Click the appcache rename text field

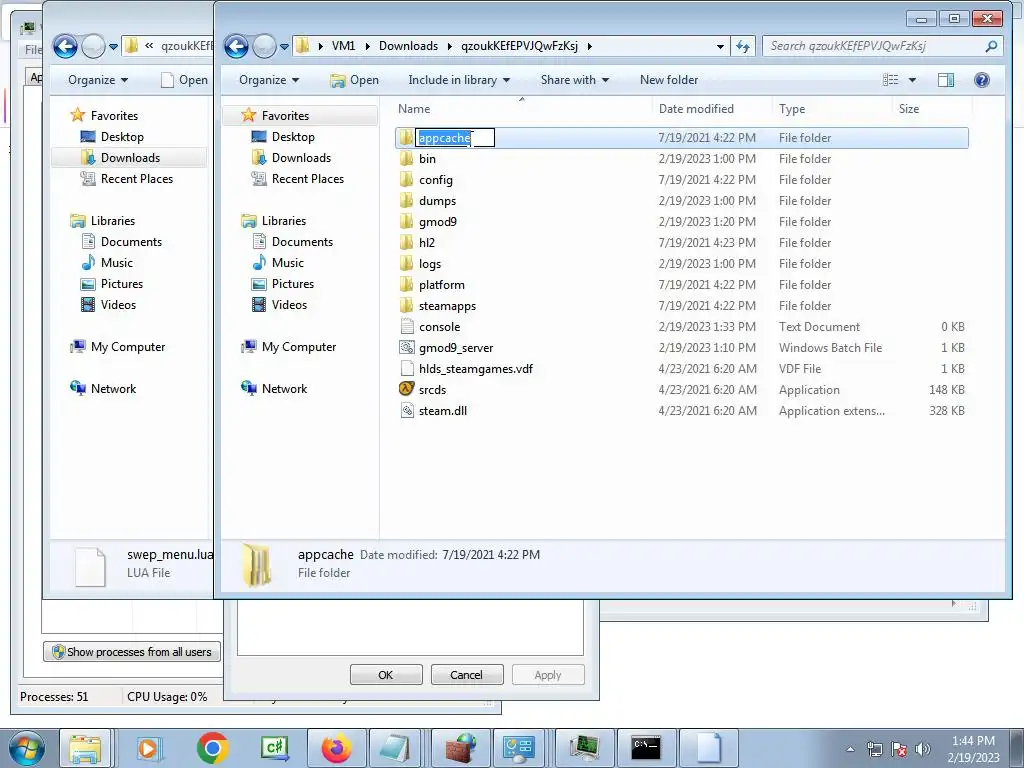pos(455,138)
